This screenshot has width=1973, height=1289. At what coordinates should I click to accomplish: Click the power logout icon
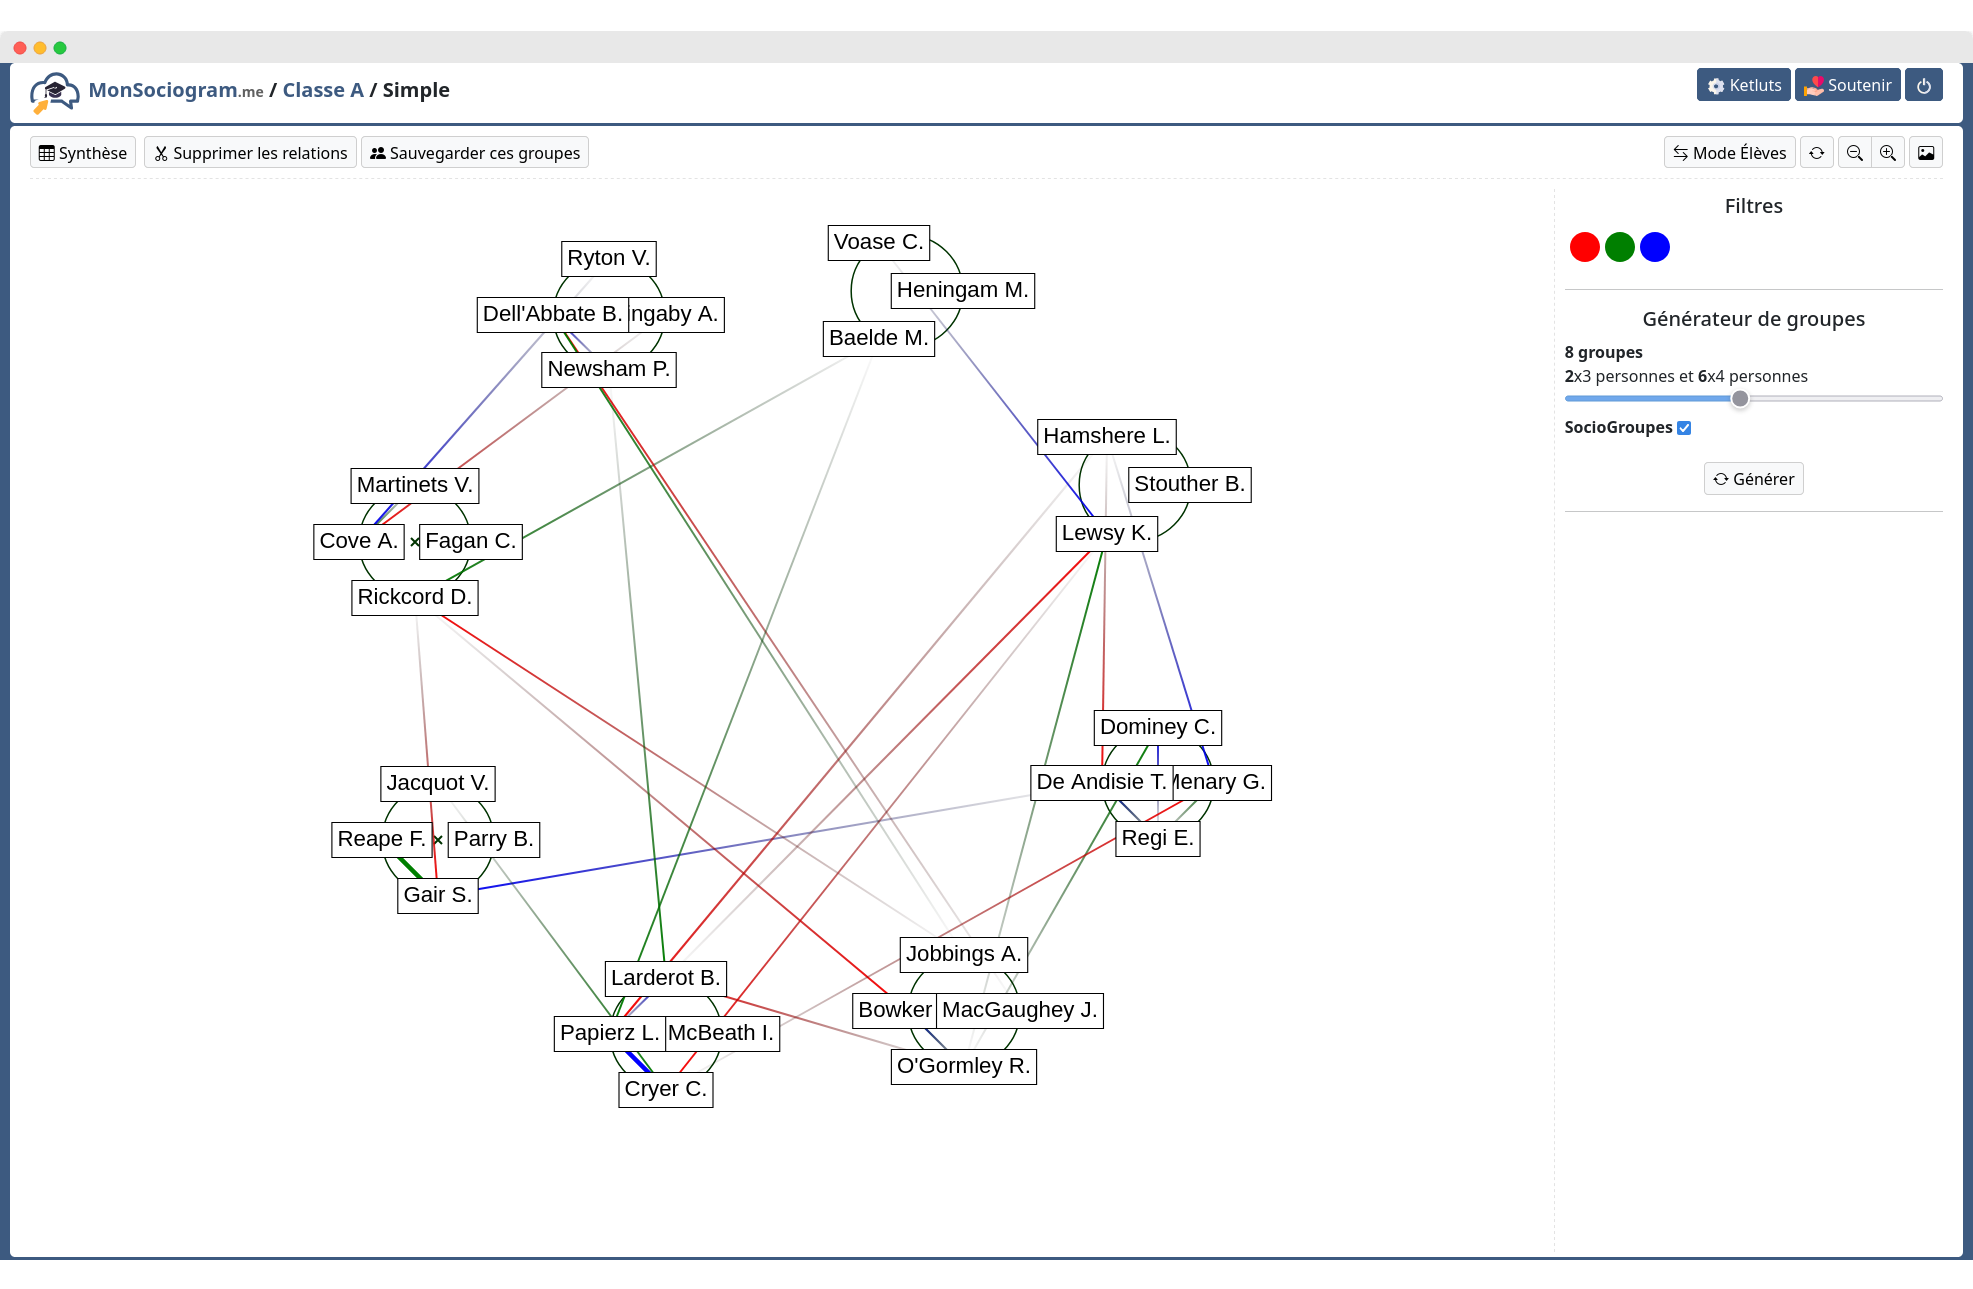1924,86
